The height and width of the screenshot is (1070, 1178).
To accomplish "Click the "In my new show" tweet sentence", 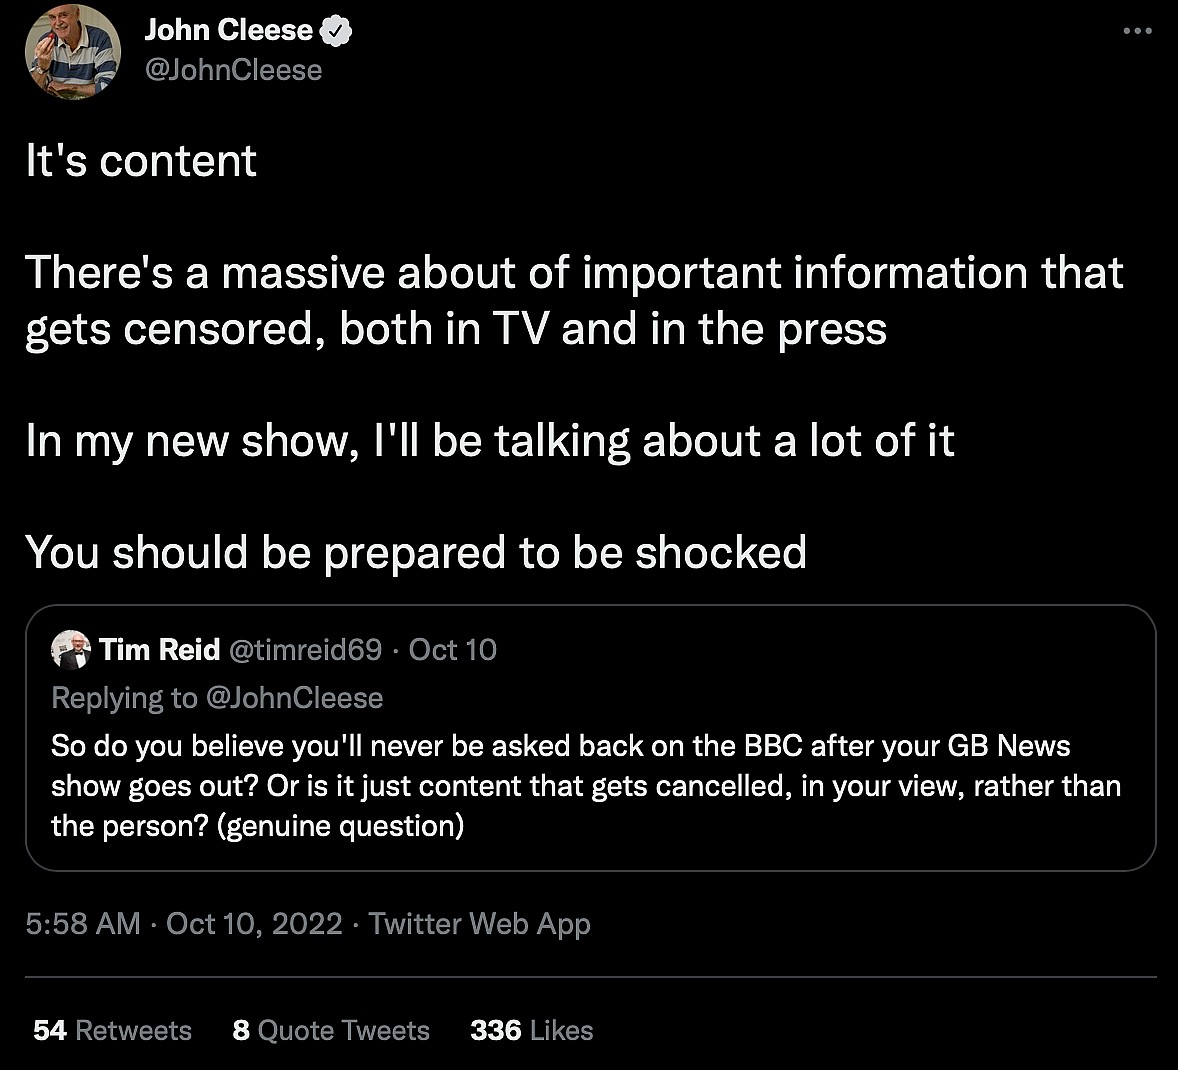I will [x=489, y=441].
